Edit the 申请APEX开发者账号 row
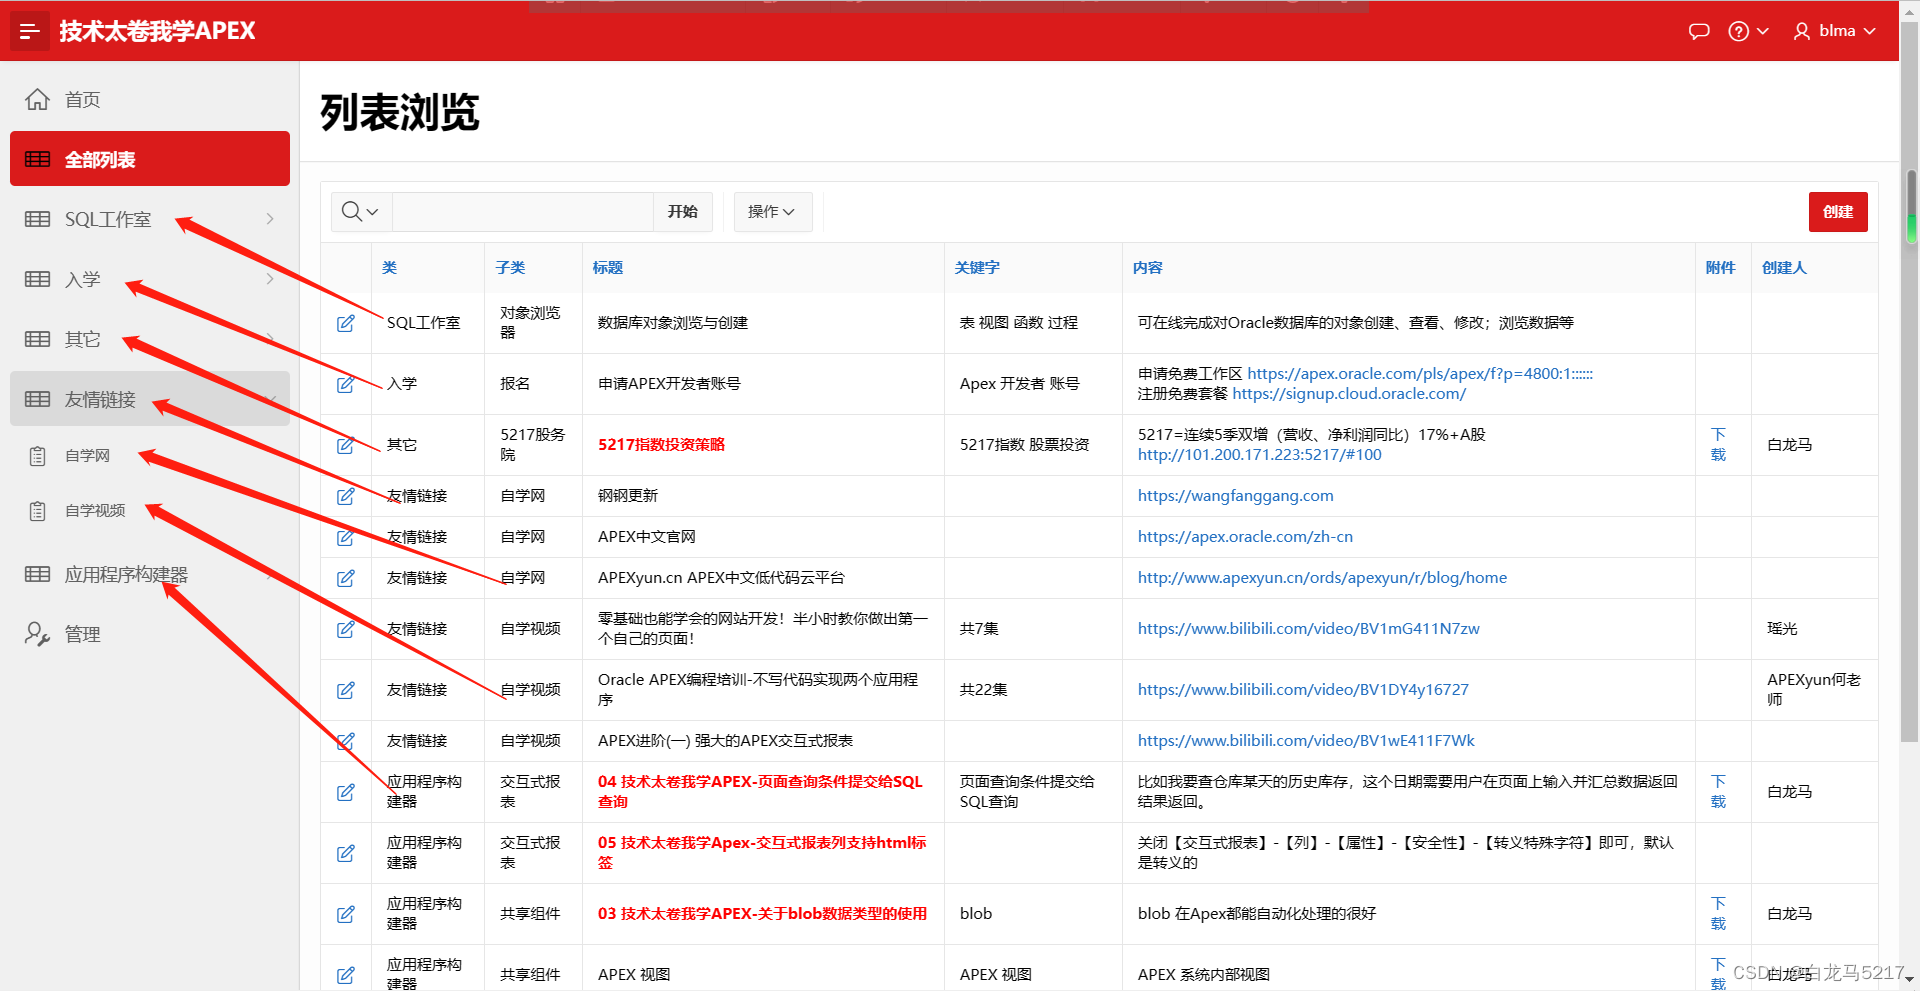The image size is (1920, 991). click(346, 384)
